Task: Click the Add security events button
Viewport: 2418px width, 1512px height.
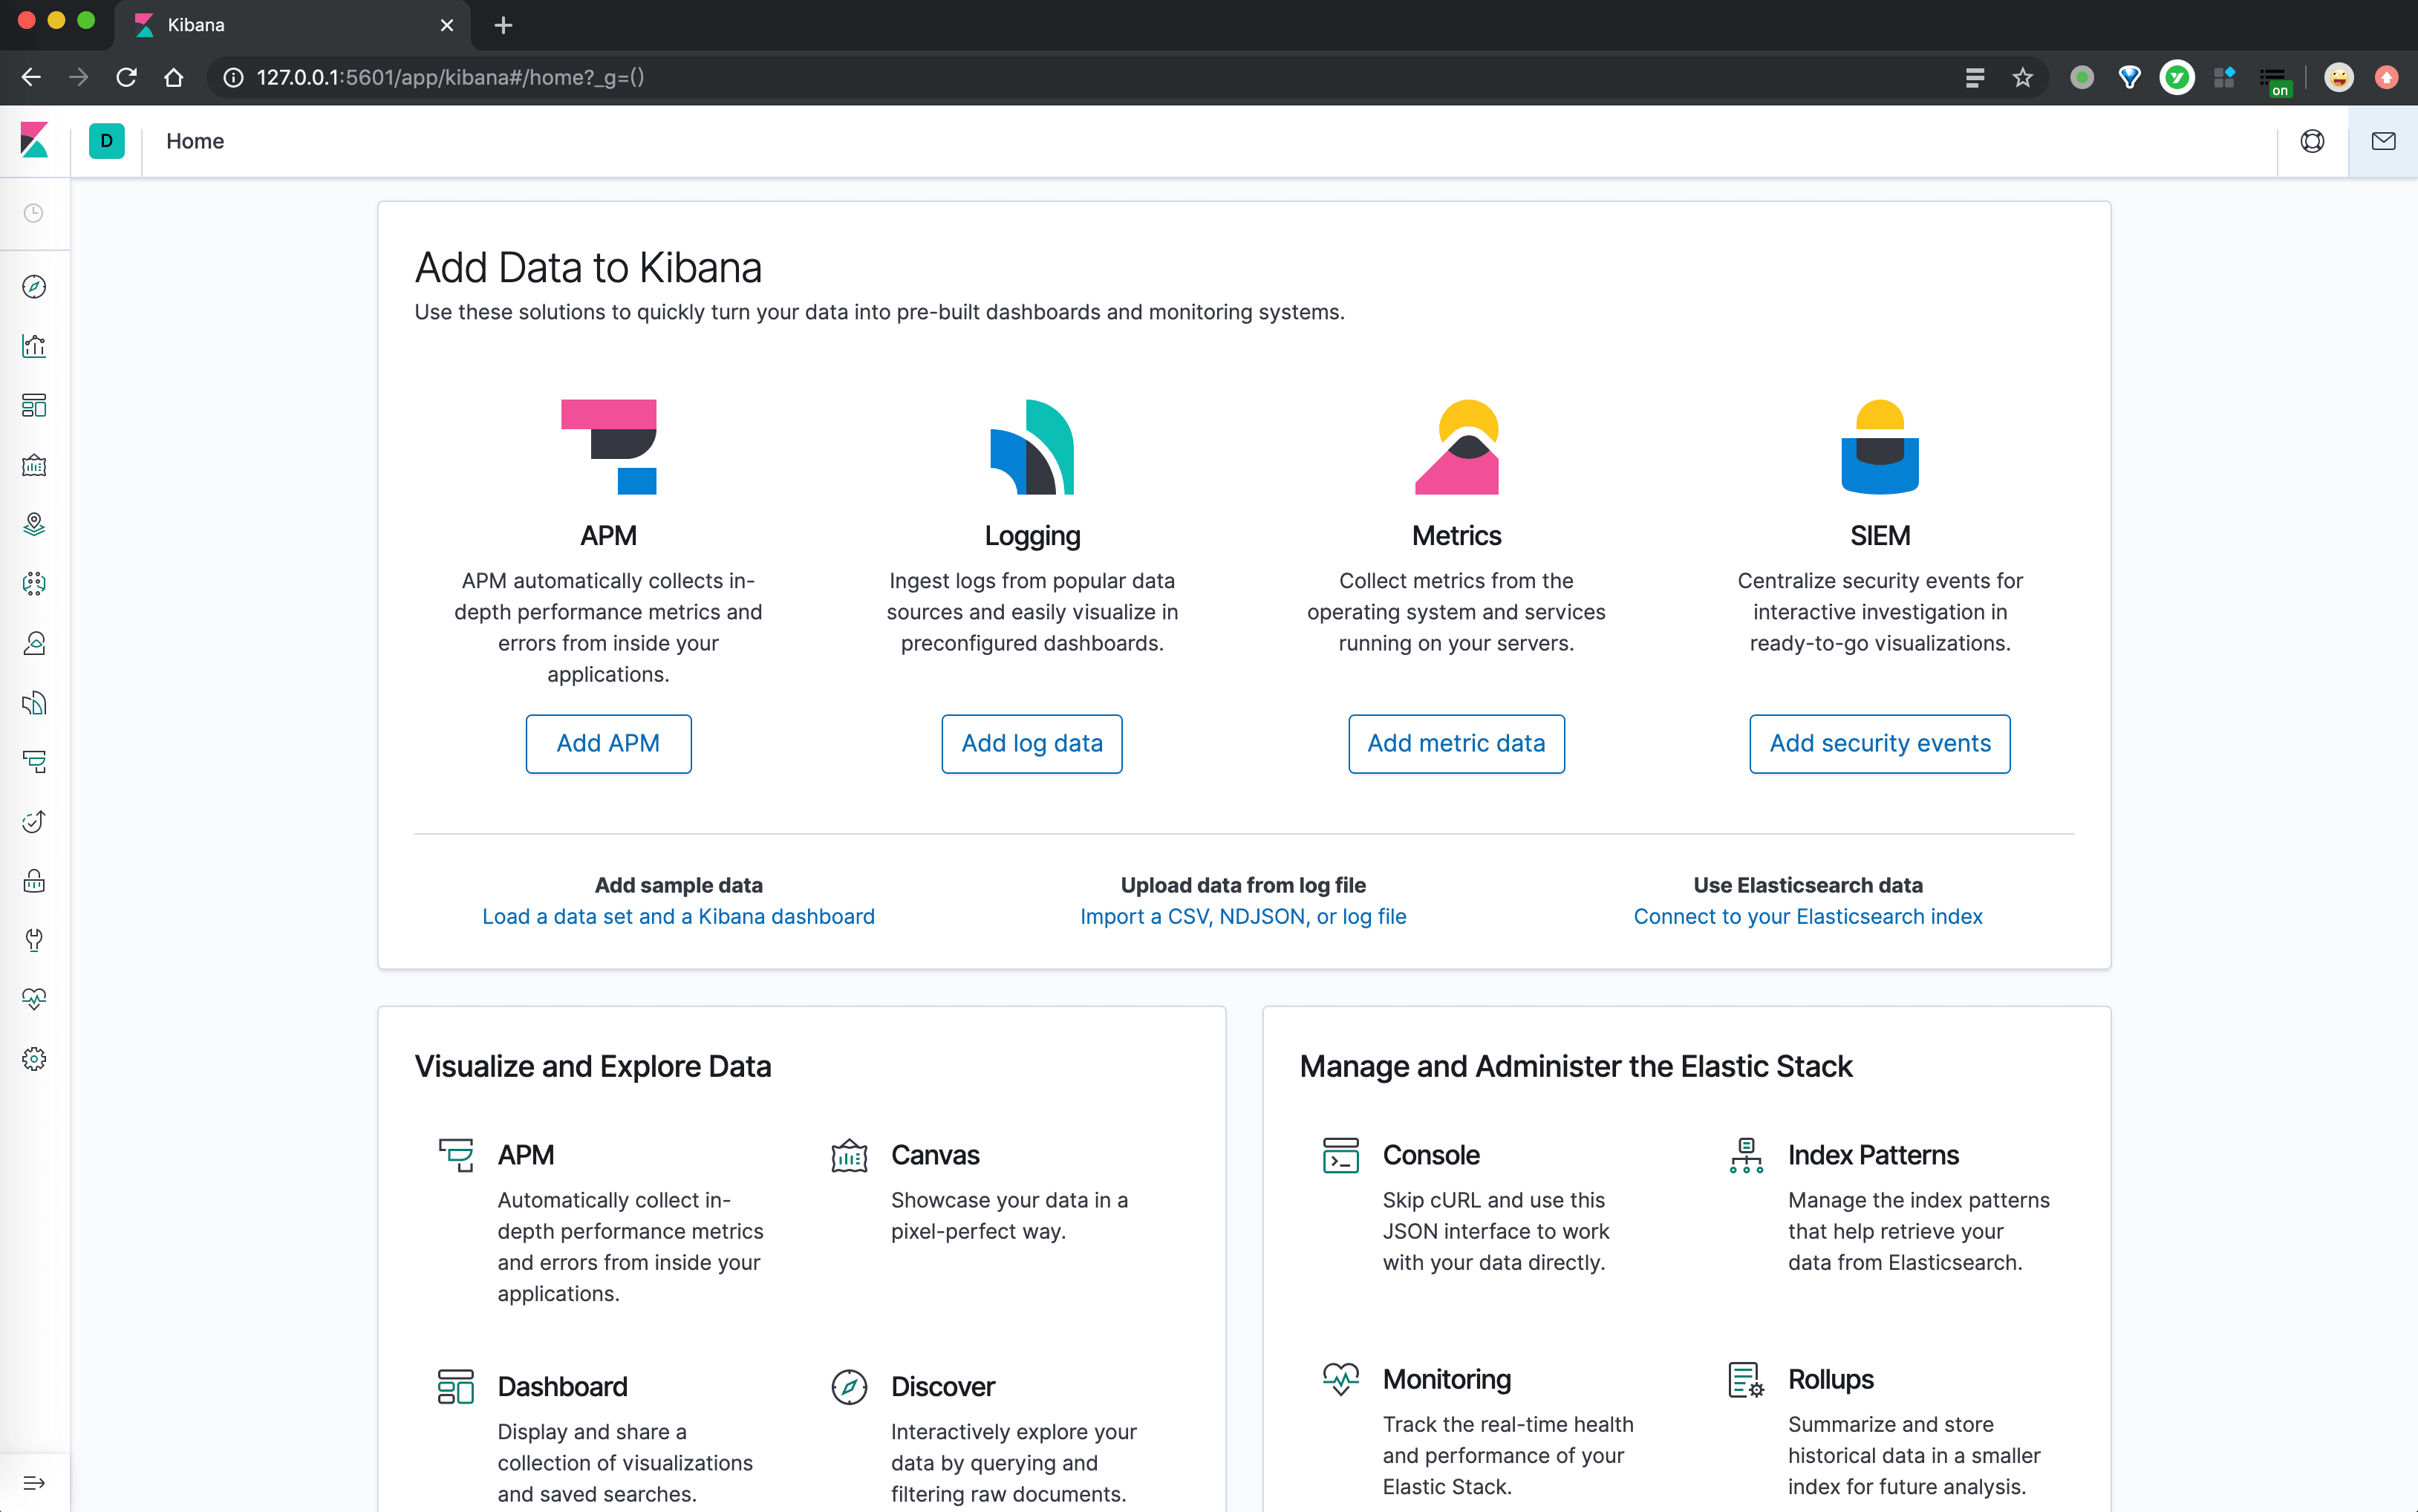Action: tap(1880, 743)
